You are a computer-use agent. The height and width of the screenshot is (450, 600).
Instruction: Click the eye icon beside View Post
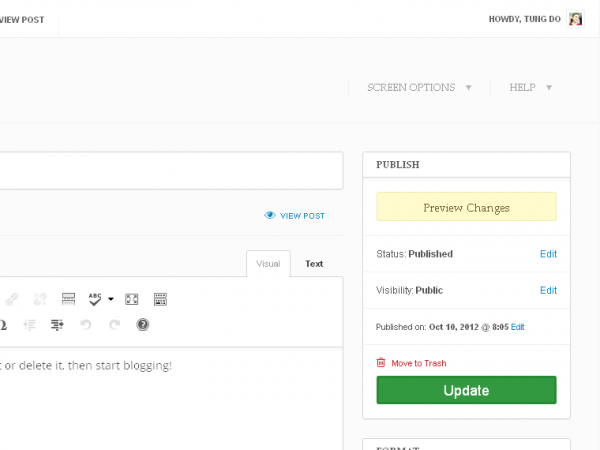pos(270,215)
